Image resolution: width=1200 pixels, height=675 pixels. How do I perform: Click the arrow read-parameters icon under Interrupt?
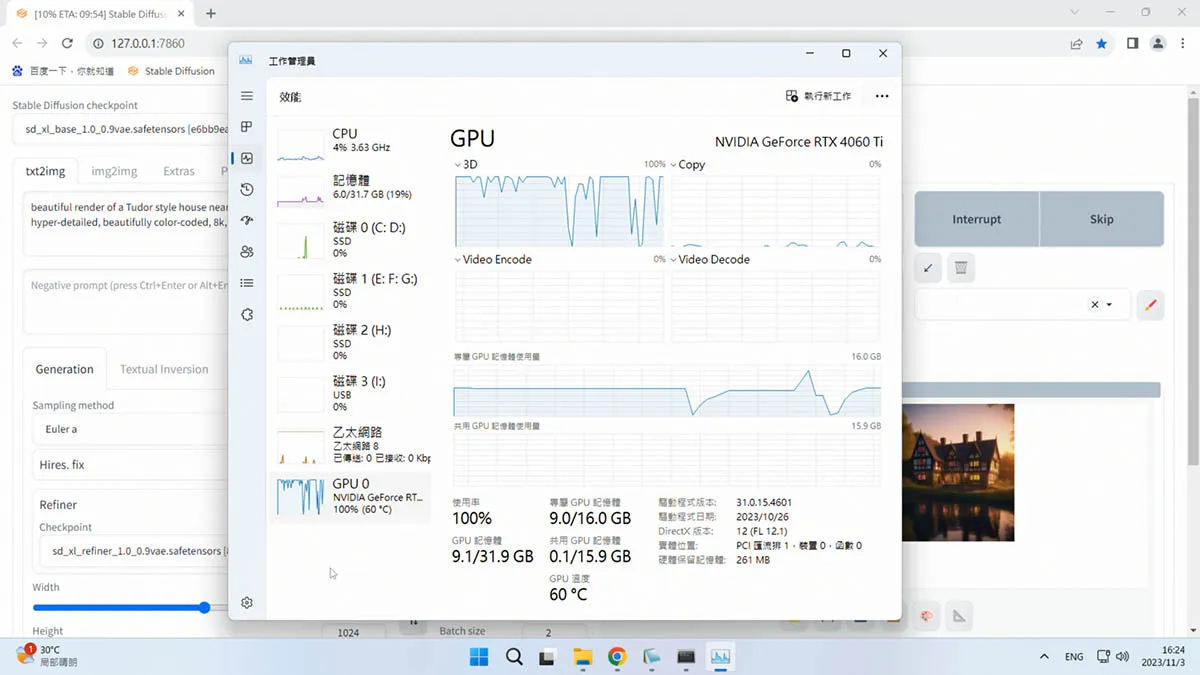point(928,268)
